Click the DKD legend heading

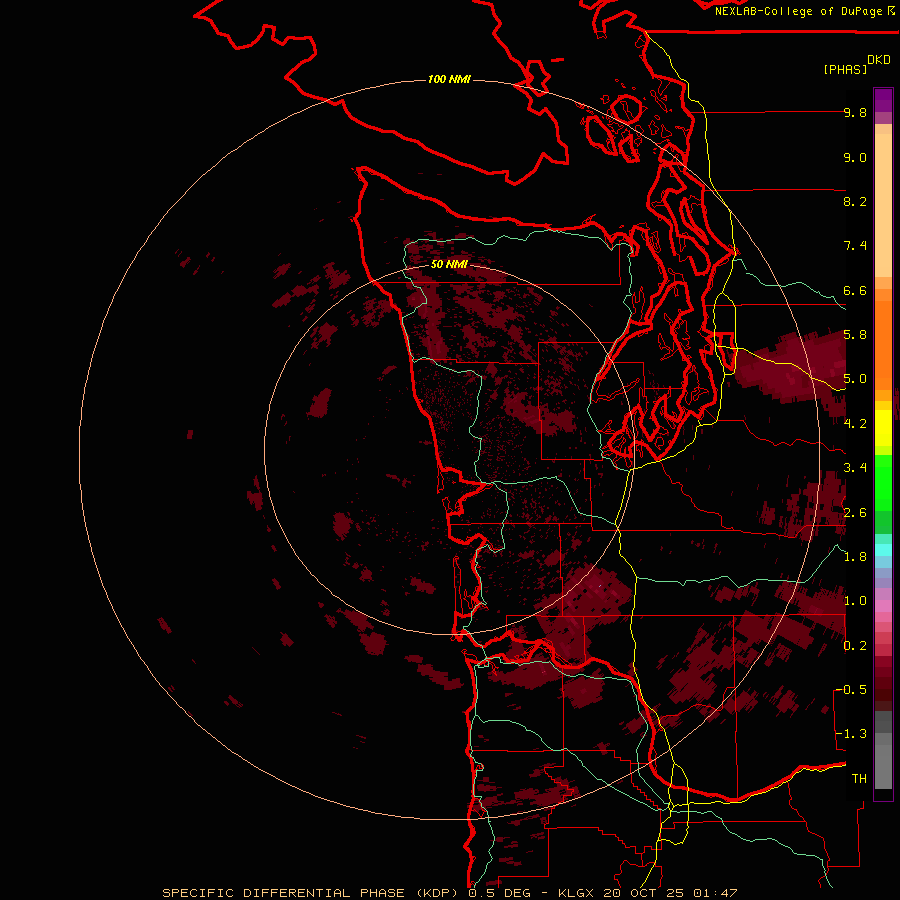click(x=879, y=60)
